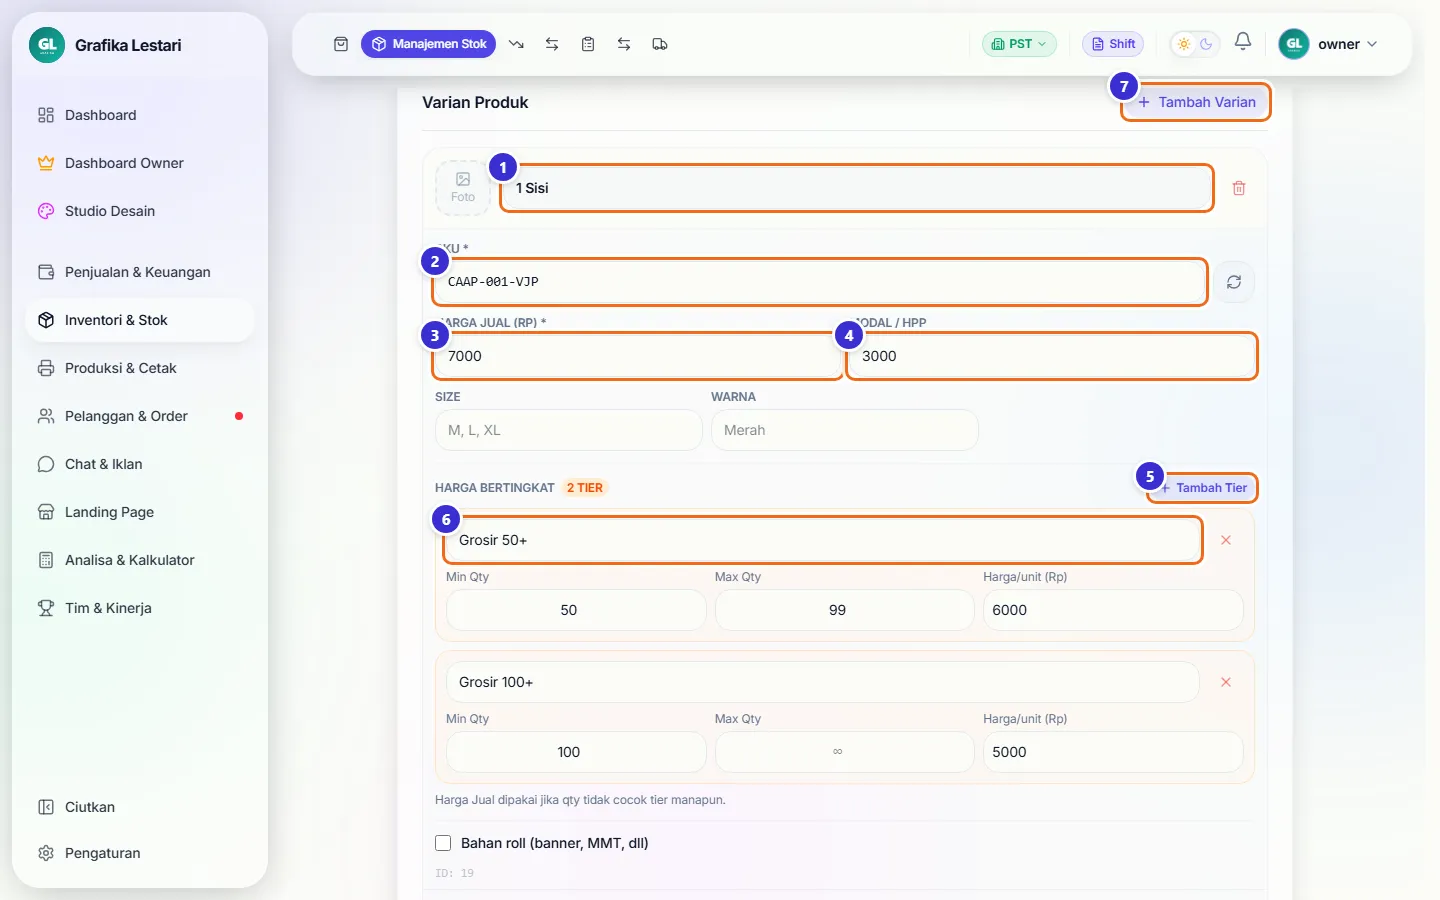Click the Size input field
Viewport: 1440px width, 900px height.
(569, 430)
